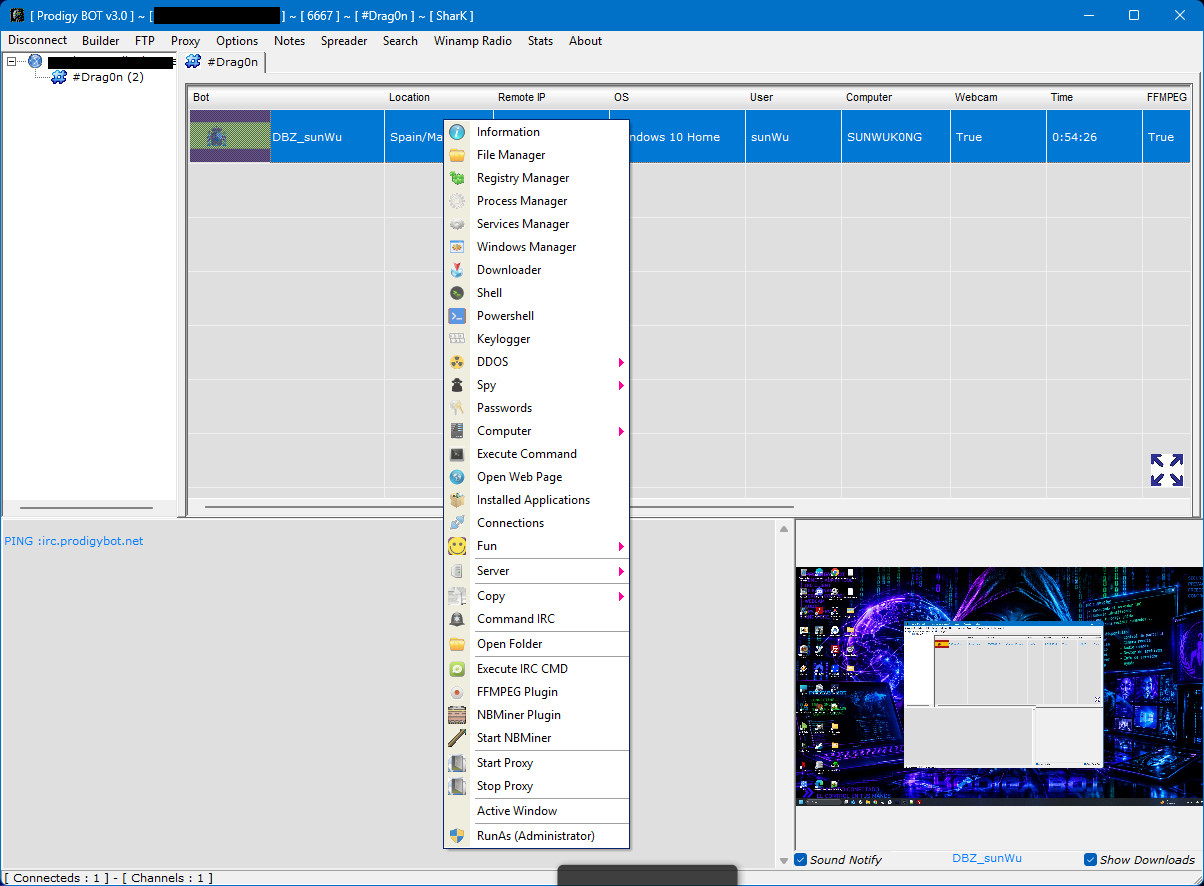Click the Stop Proxy icon
1204x886 pixels.
point(457,786)
